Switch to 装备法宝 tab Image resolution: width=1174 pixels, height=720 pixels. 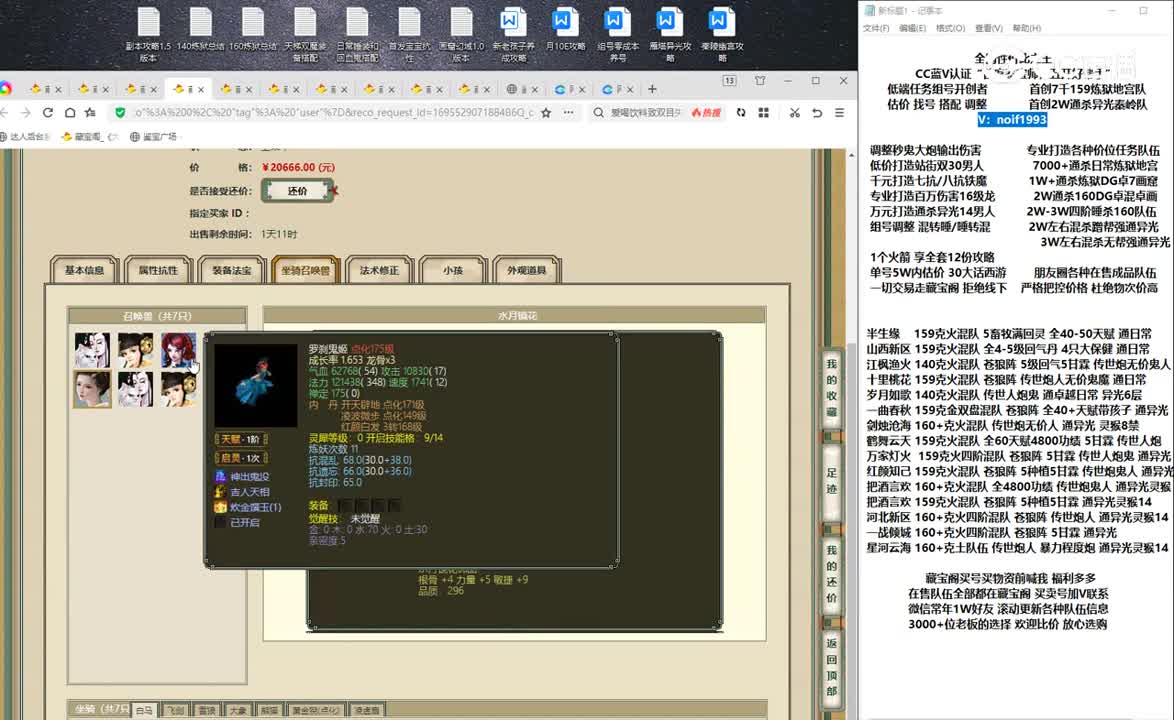pos(231,270)
